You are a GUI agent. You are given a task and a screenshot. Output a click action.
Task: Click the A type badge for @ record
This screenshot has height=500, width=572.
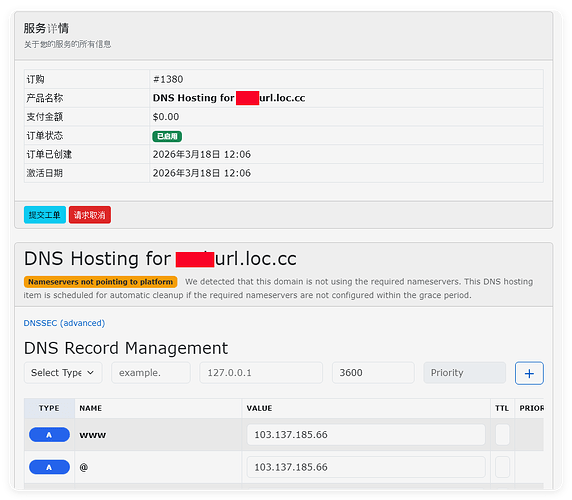tap(49, 467)
